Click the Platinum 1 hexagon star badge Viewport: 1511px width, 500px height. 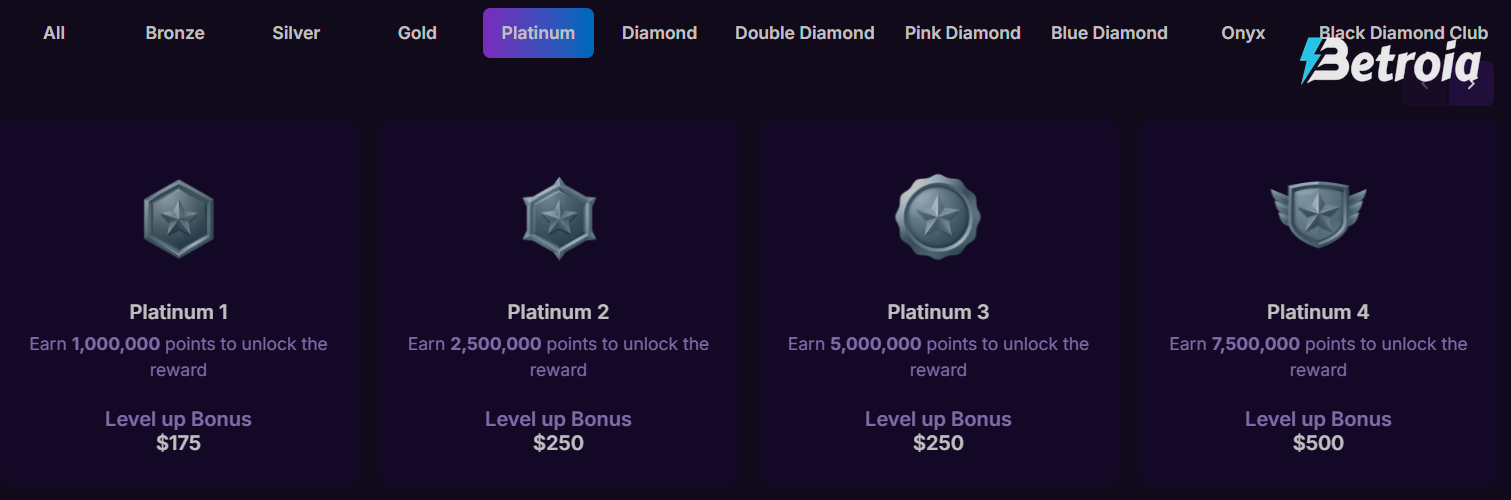point(179,219)
